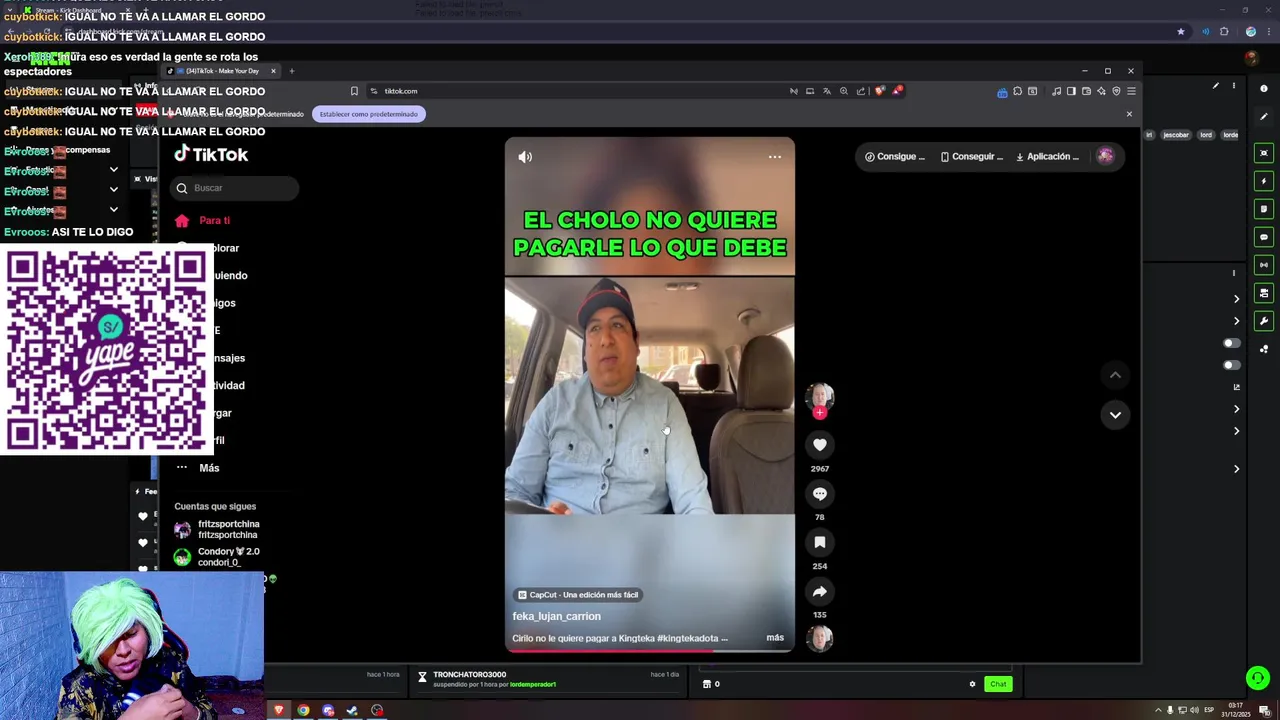Open the Steam taskbar icon
The width and height of the screenshot is (1280, 720).
pos(352,710)
